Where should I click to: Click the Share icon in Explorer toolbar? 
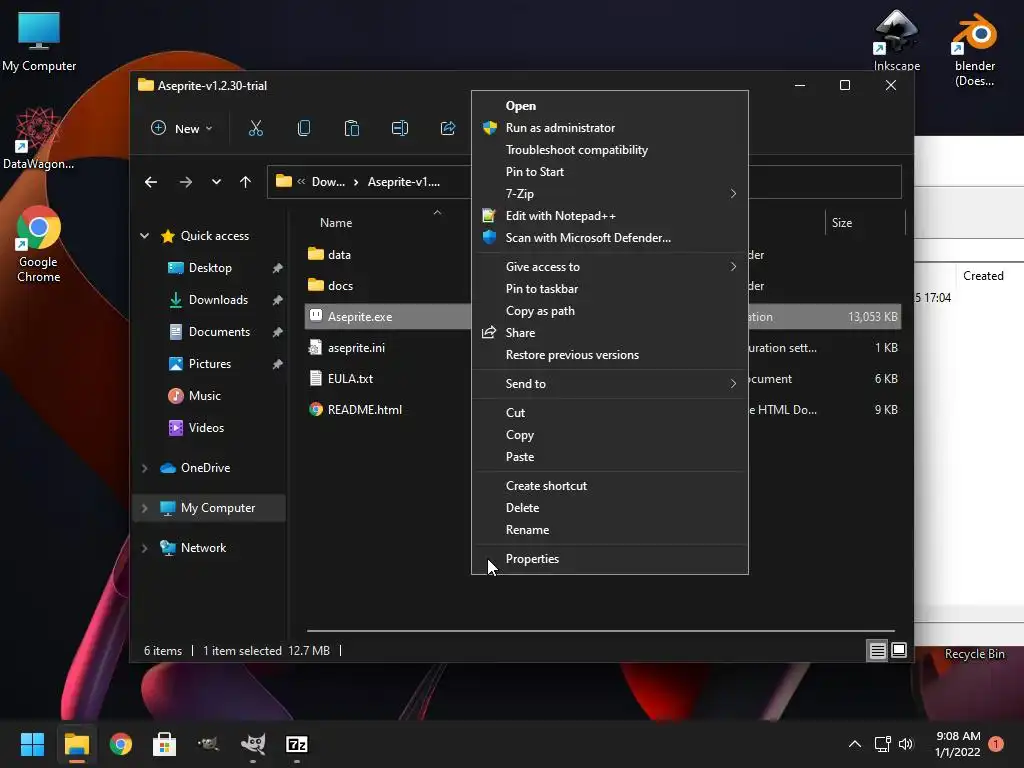click(448, 129)
